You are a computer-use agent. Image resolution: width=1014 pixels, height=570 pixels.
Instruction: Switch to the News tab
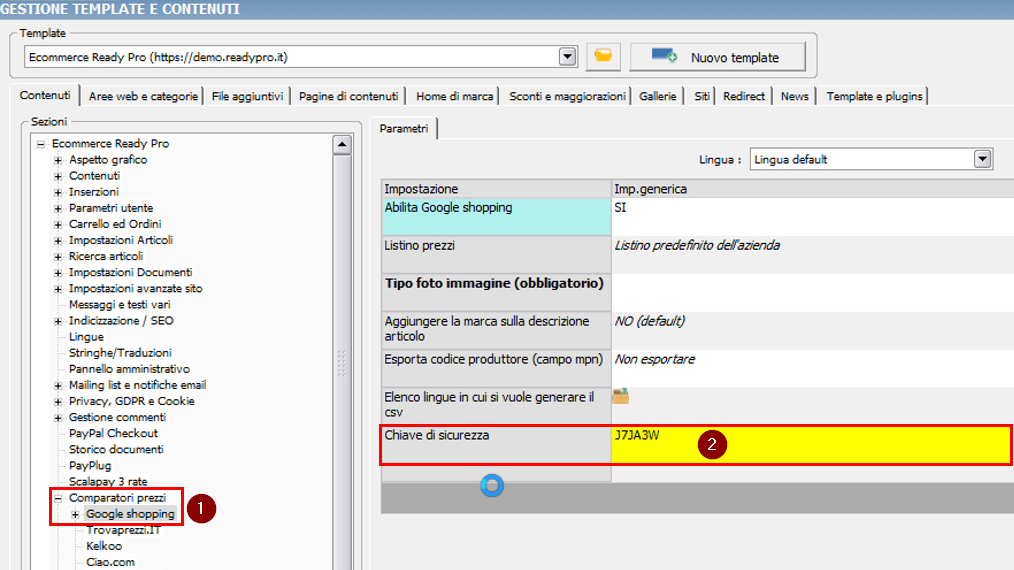794,96
